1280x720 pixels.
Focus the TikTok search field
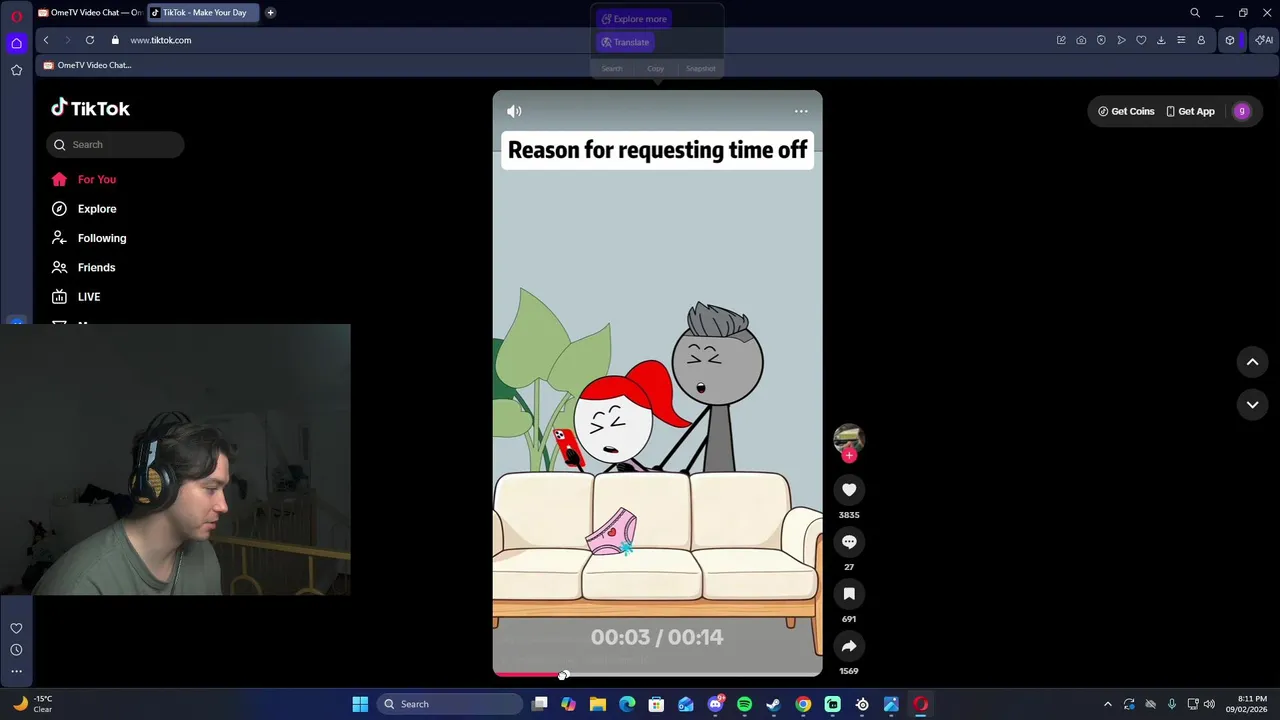pyautogui.click(x=115, y=145)
